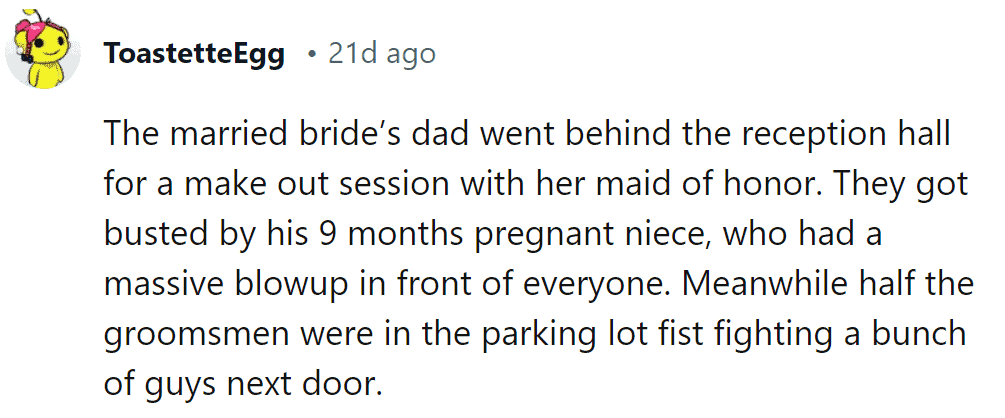This screenshot has height=418, width=1005.
Task: Click the last line 'of guys next door.'
Action: pos(242,383)
